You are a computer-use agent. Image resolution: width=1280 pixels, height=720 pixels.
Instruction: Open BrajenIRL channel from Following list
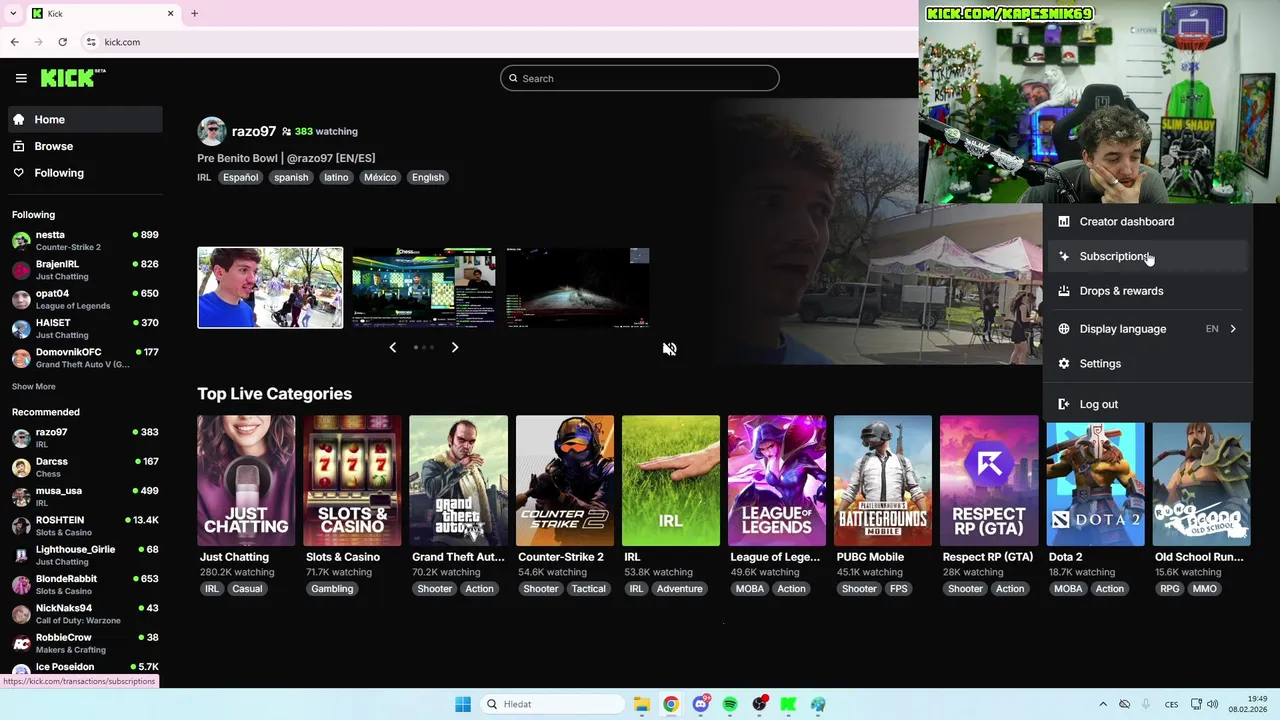click(85, 270)
